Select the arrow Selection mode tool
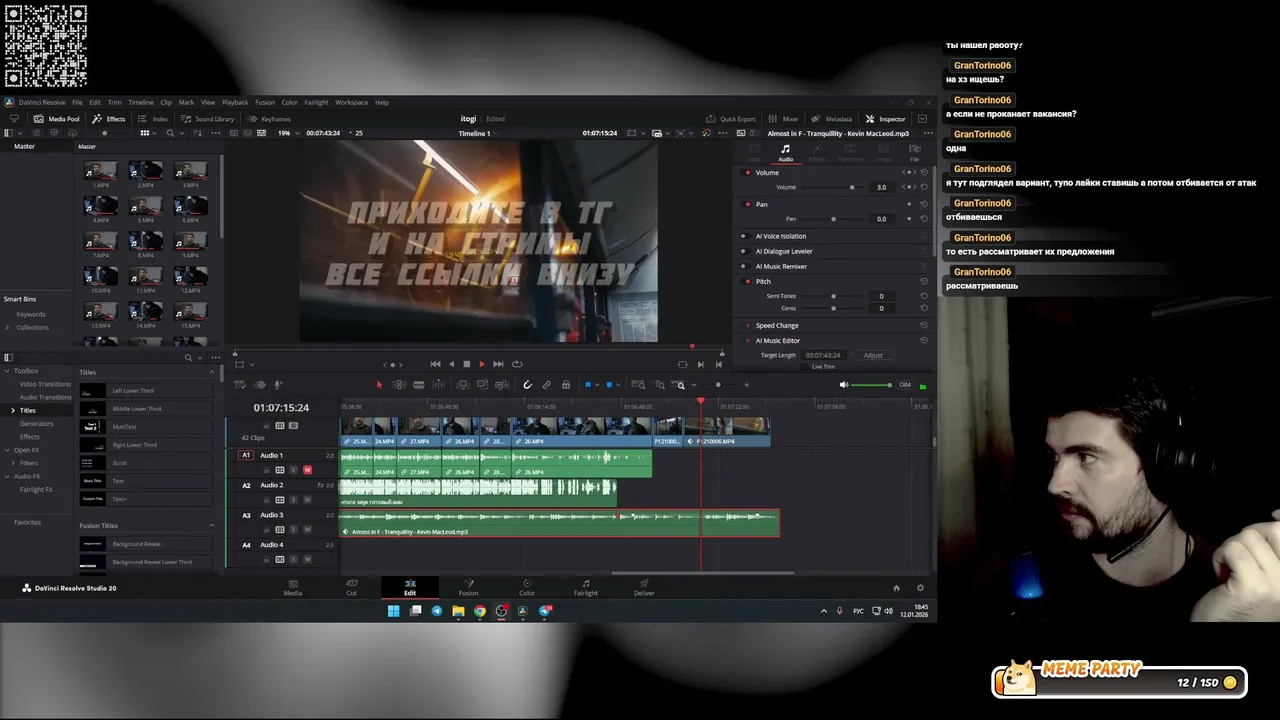 [379, 385]
